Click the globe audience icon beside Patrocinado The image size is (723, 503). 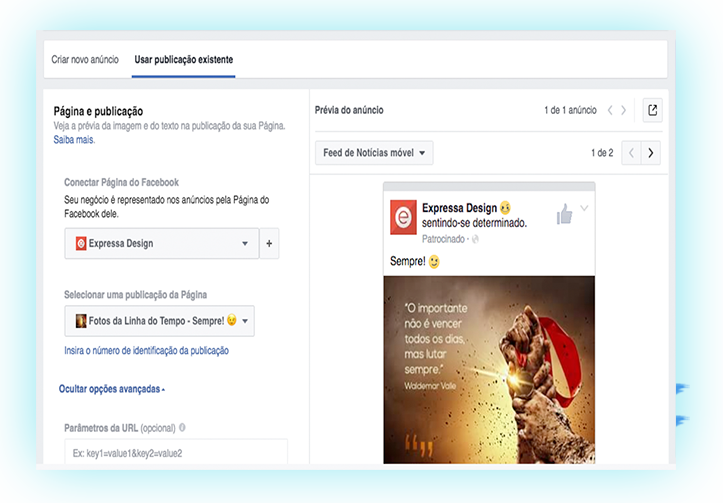click(x=475, y=239)
